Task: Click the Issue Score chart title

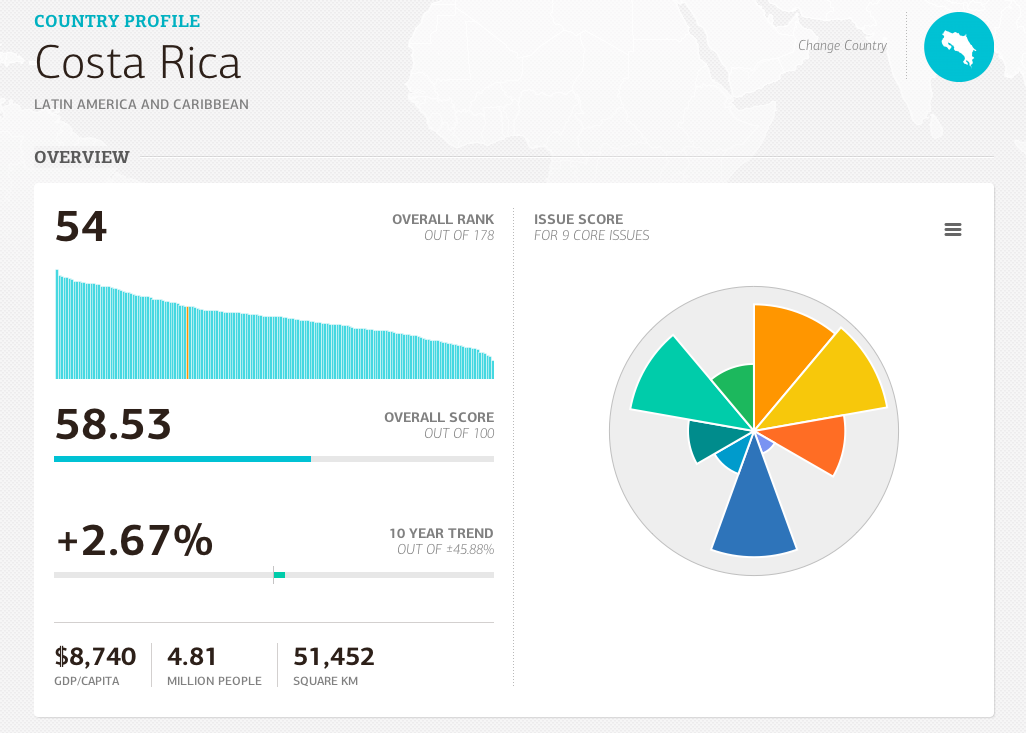Action: tap(578, 219)
